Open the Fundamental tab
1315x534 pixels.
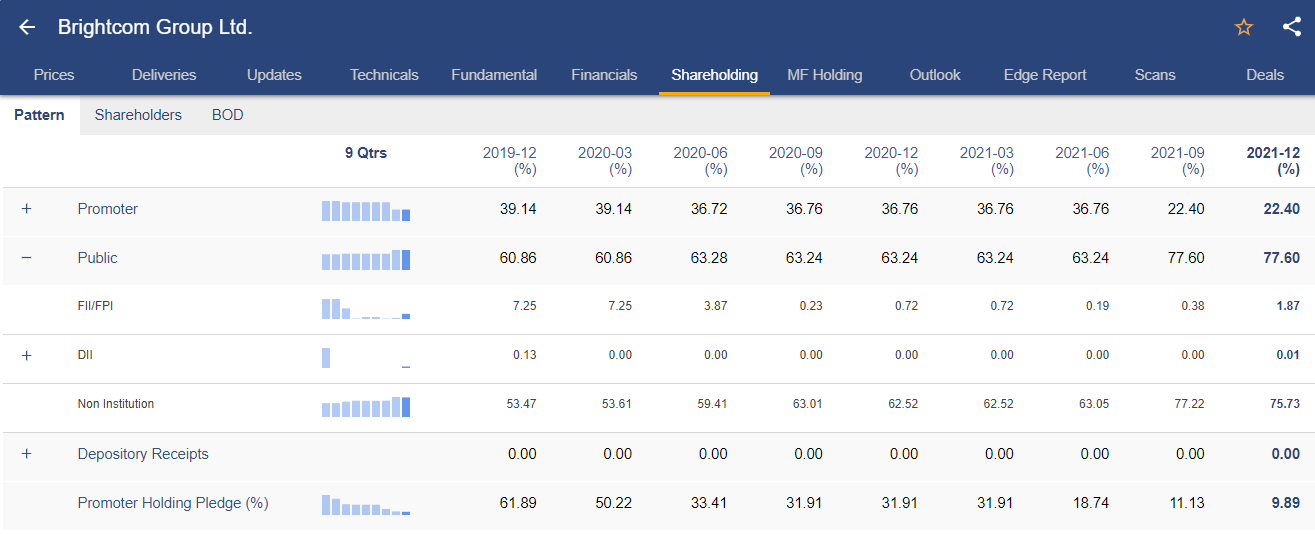[x=494, y=75]
